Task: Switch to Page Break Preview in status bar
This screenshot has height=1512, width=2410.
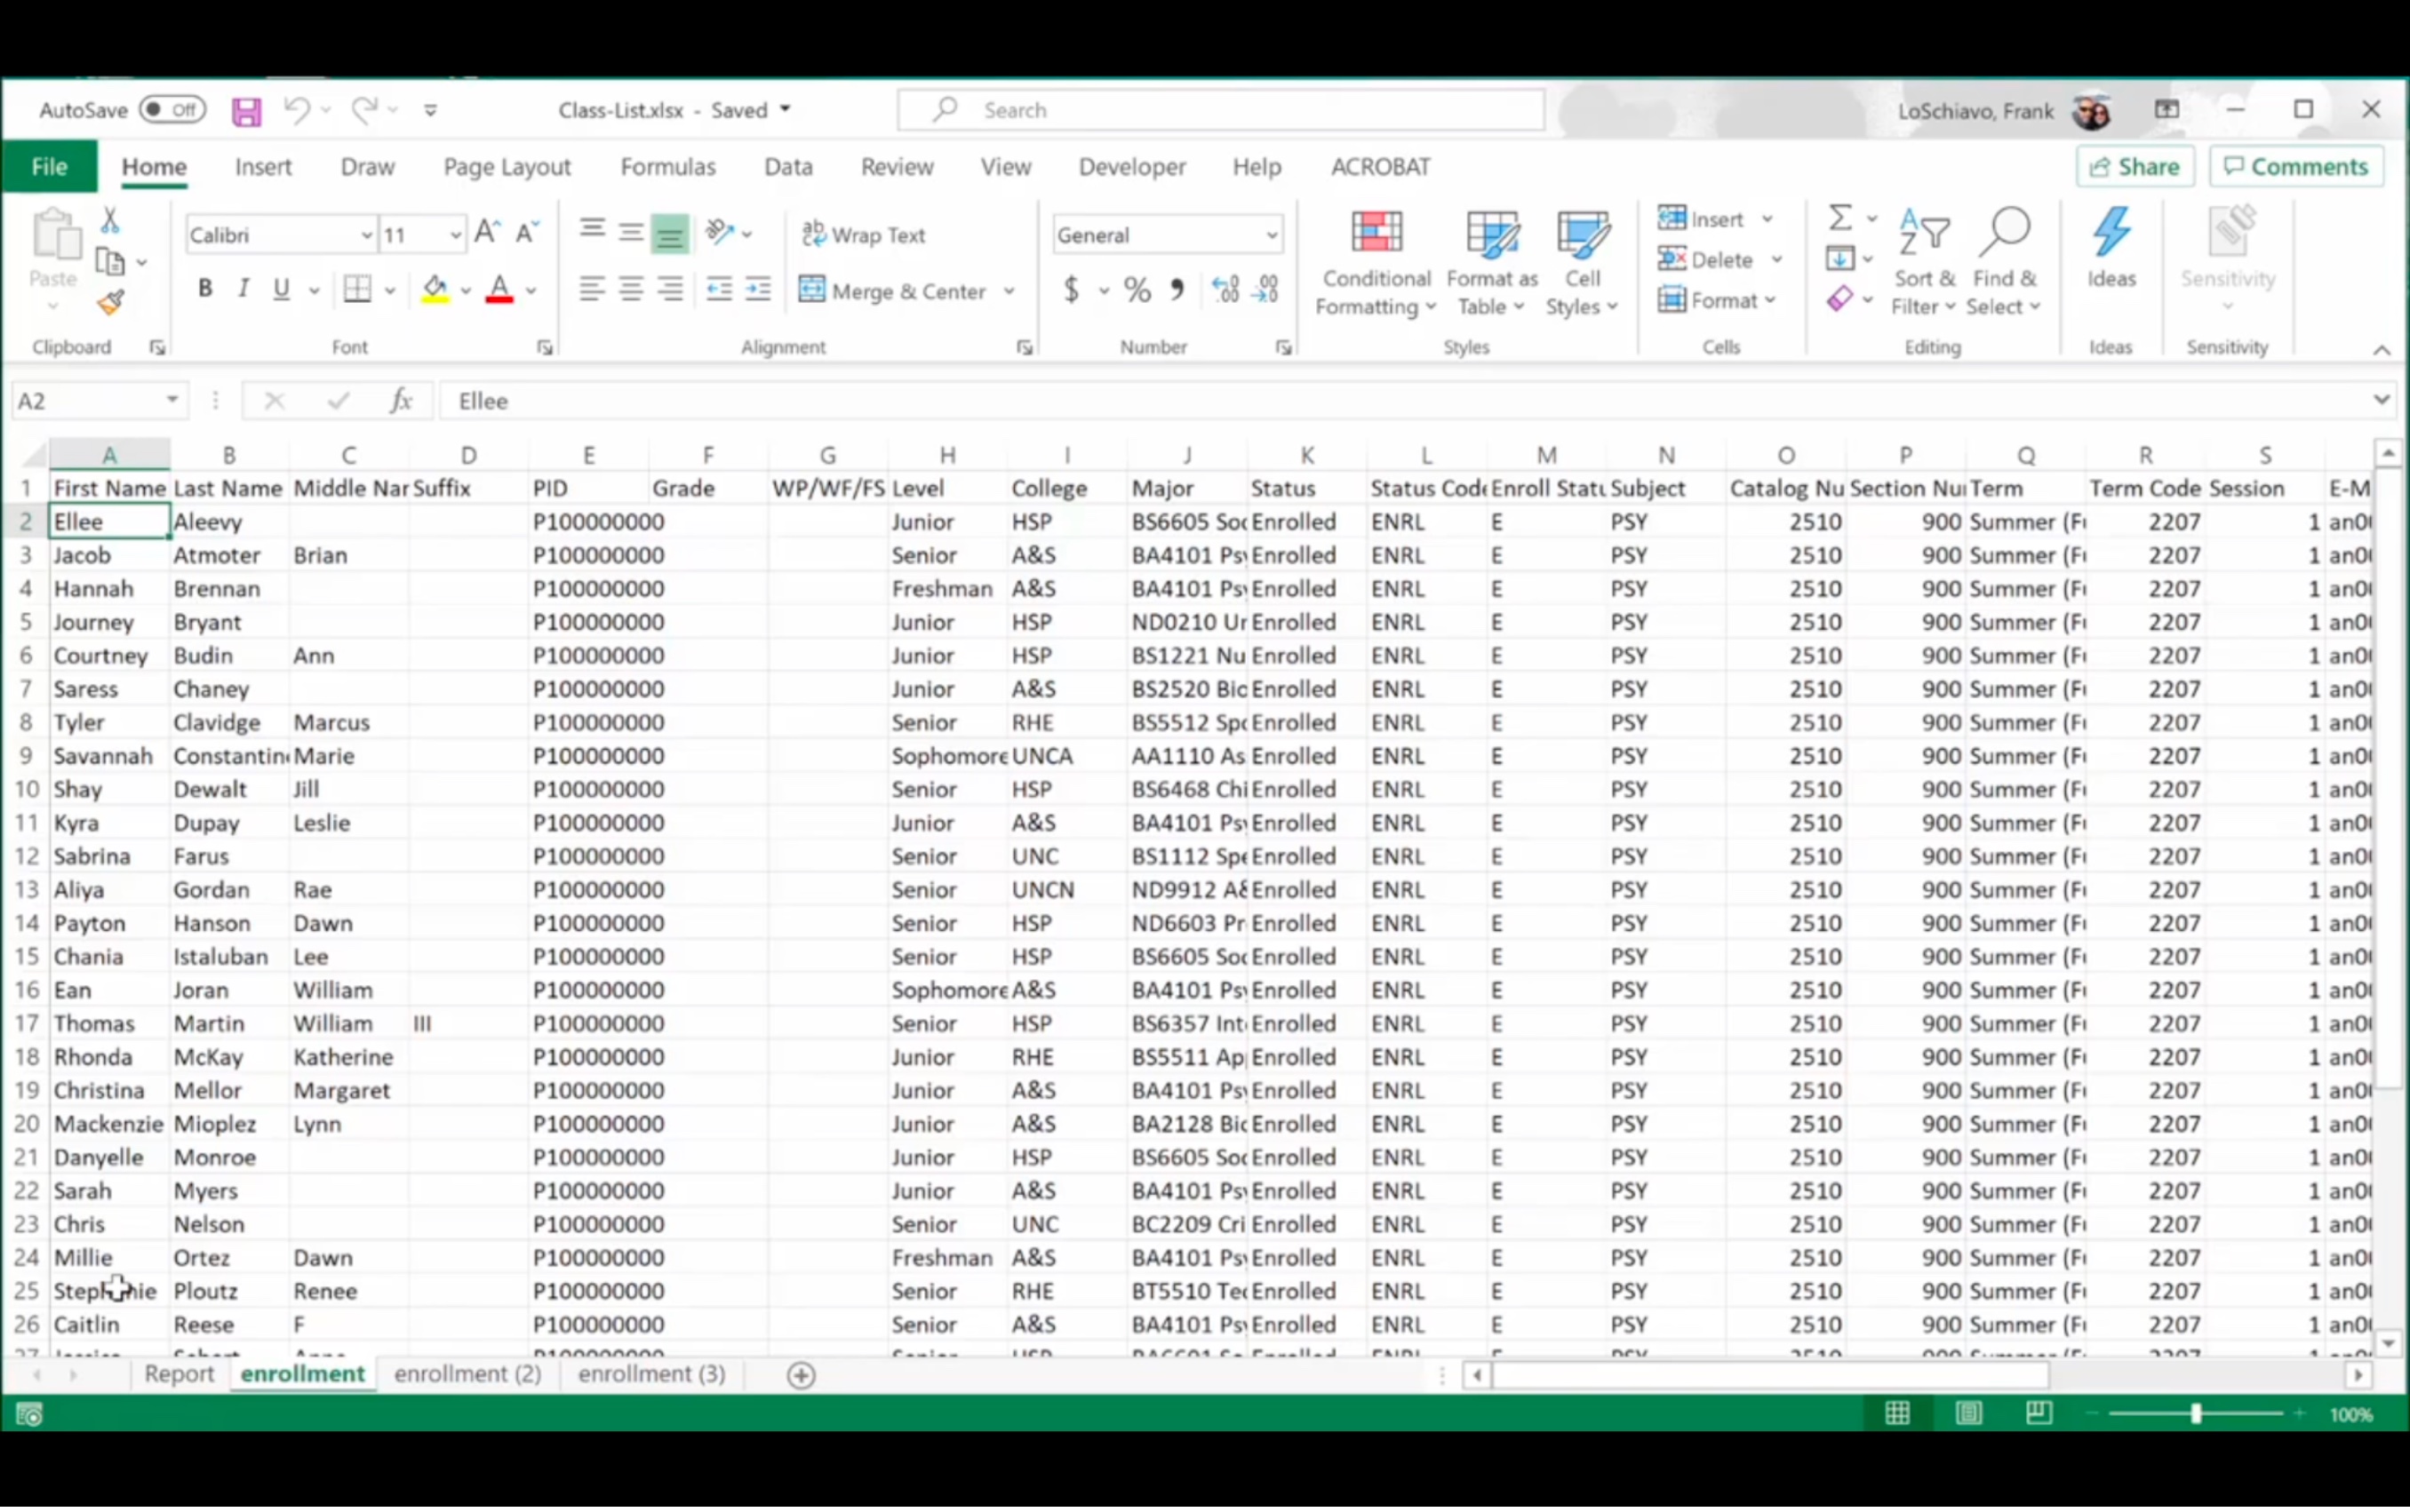Action: point(2039,1414)
